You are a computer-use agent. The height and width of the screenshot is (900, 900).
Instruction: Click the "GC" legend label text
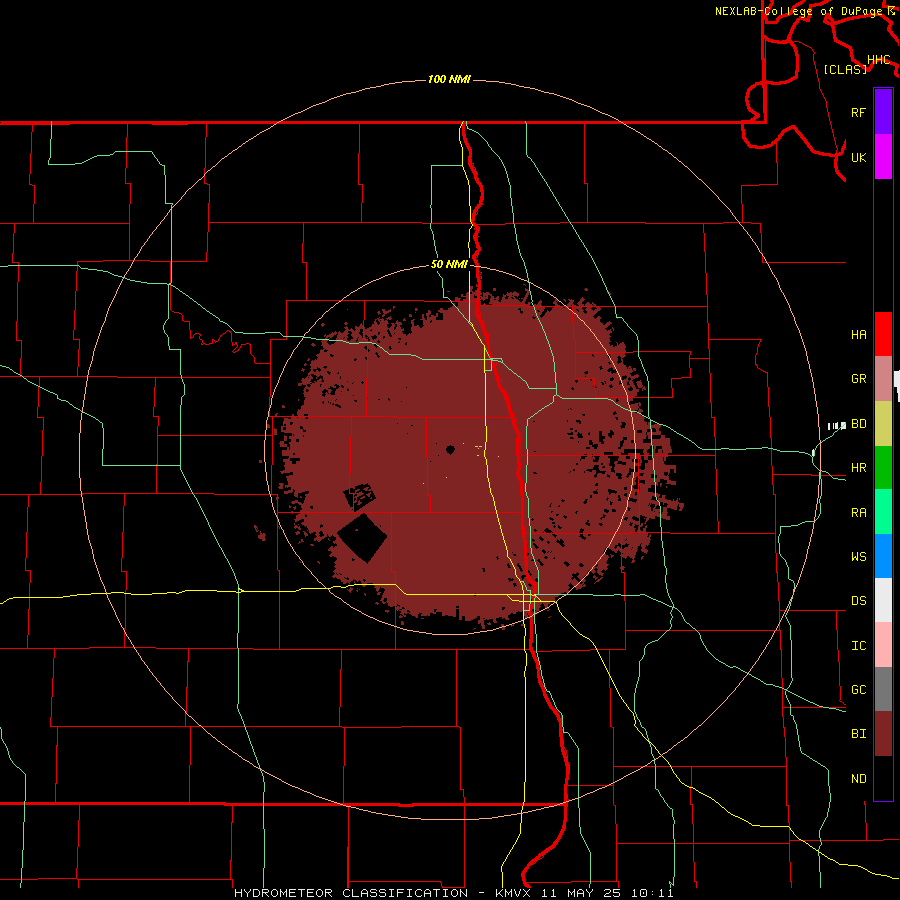(858, 690)
